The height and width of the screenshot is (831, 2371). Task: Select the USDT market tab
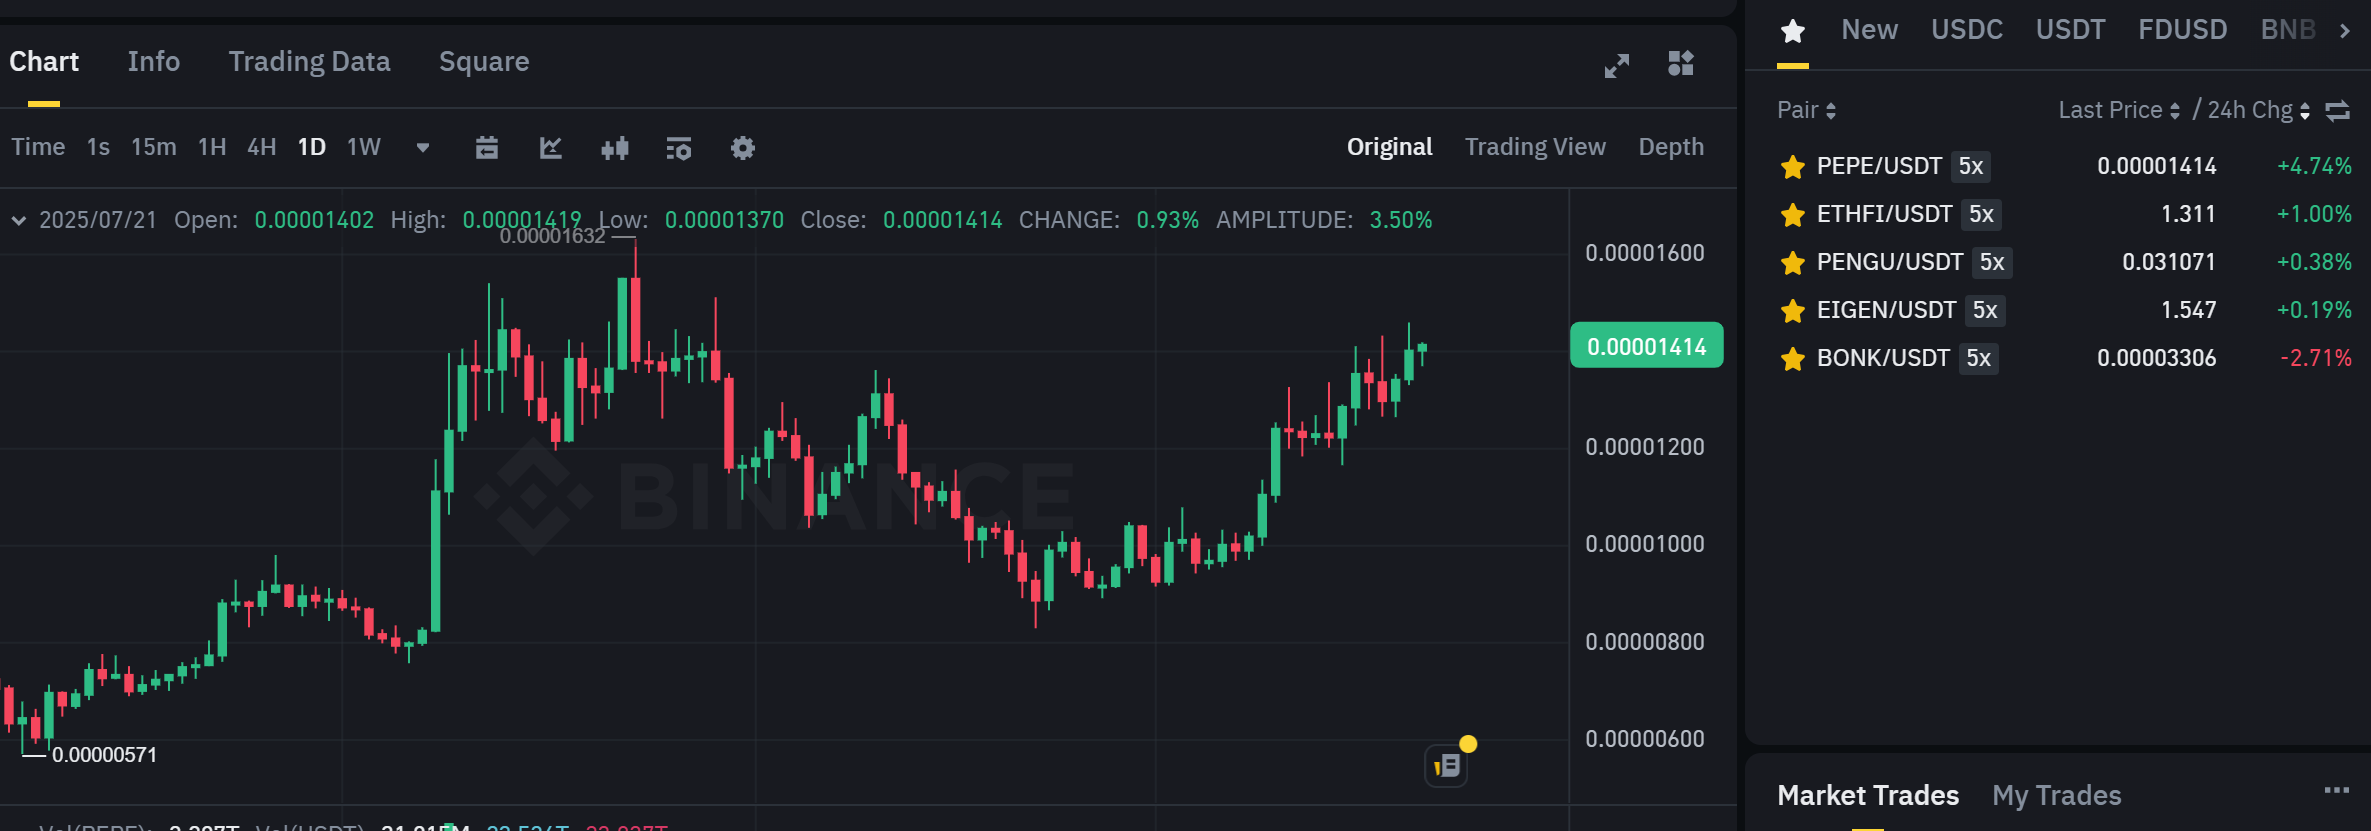click(x=2070, y=30)
